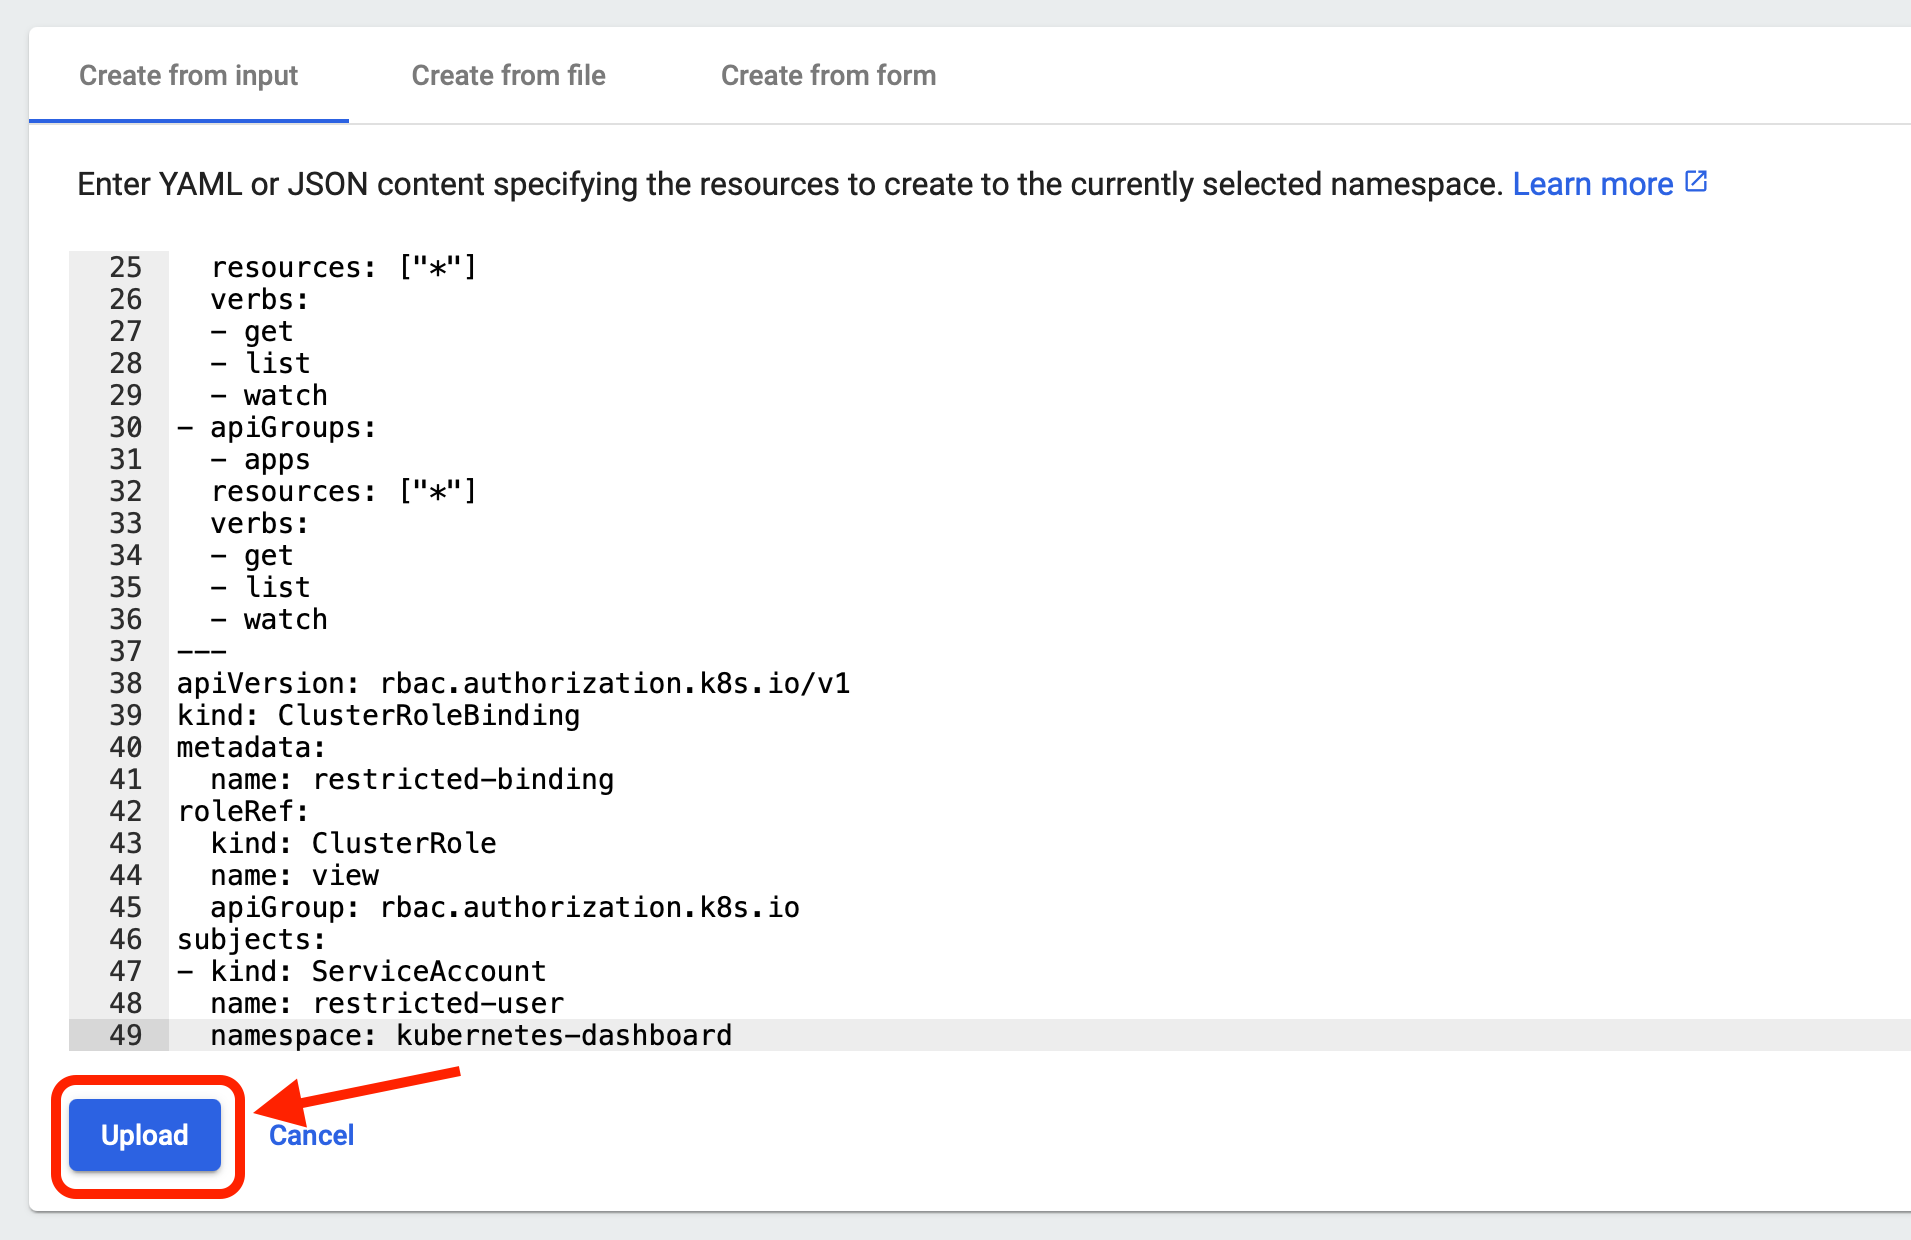Place cursor in 'namespace: kubernetes-dashboard' line
Viewport: 1911px width, 1240px height.
click(x=471, y=1035)
